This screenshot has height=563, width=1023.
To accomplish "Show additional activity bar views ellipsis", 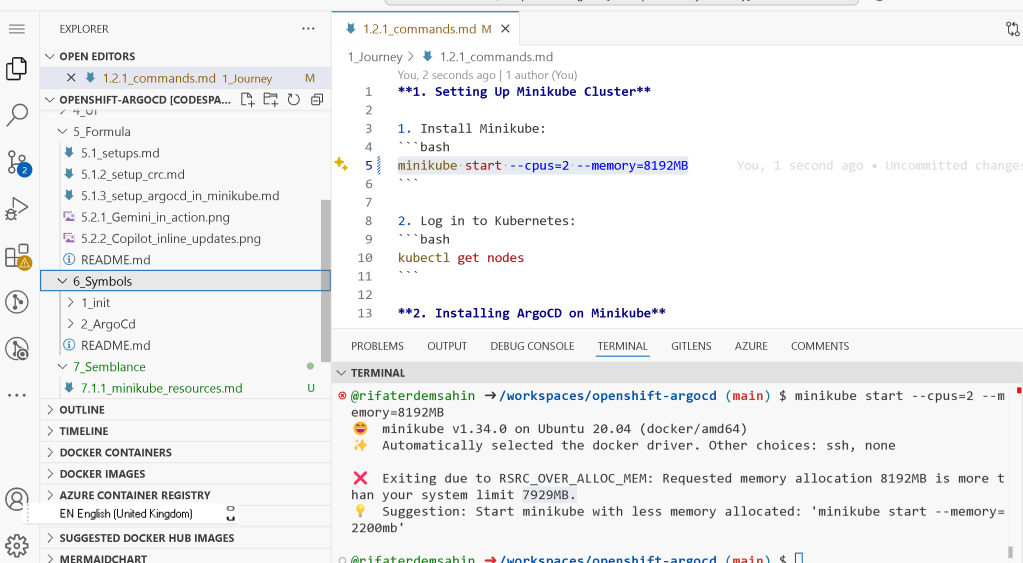I will coord(17,395).
